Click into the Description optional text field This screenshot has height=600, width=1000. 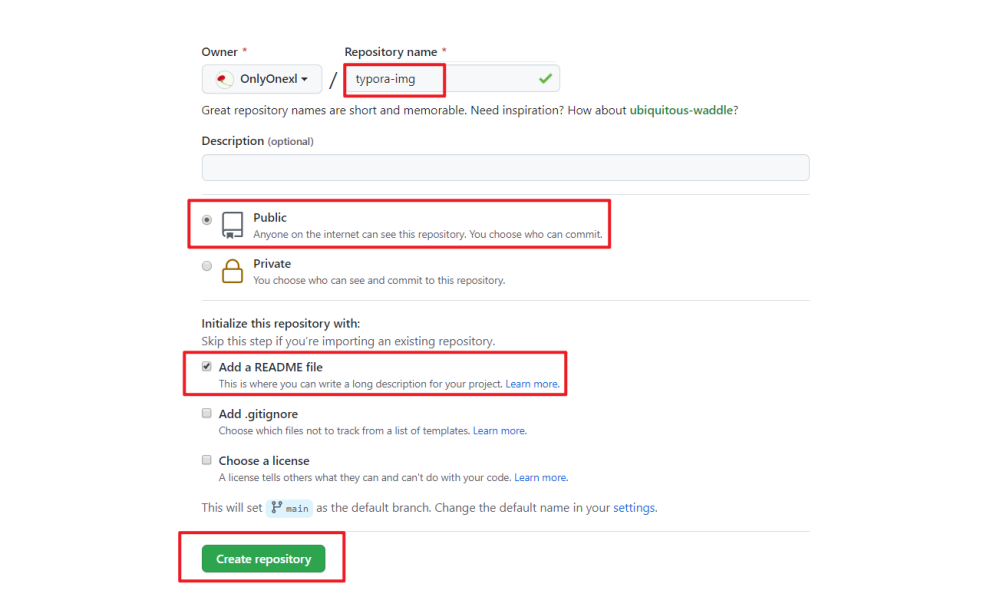click(x=506, y=167)
